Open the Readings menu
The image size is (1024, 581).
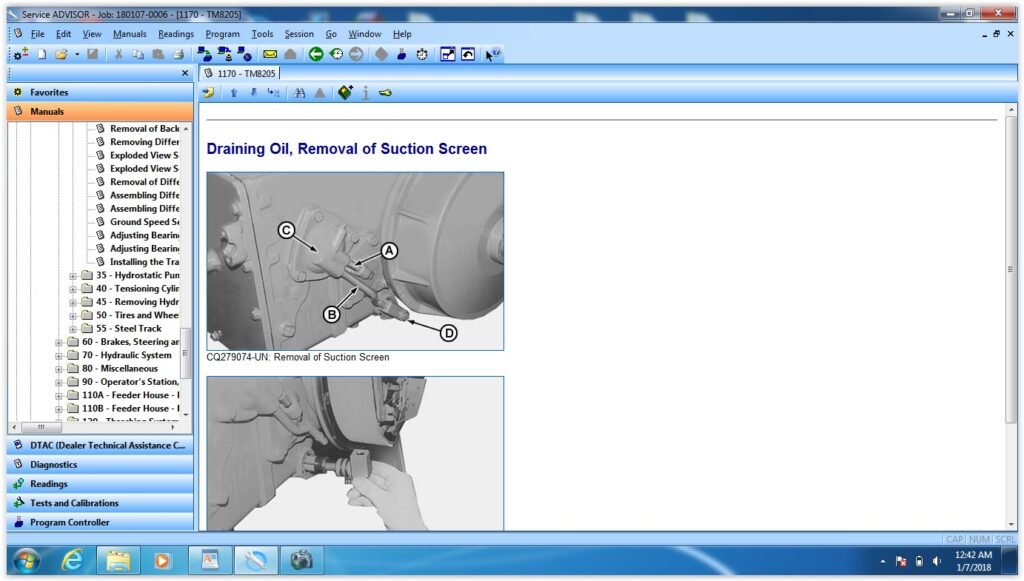[x=175, y=34]
